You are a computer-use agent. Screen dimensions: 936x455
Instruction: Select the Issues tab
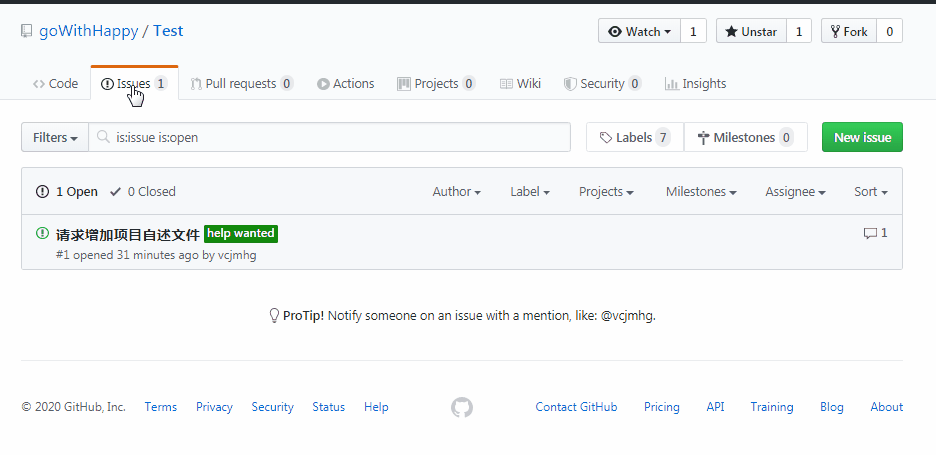coord(134,84)
